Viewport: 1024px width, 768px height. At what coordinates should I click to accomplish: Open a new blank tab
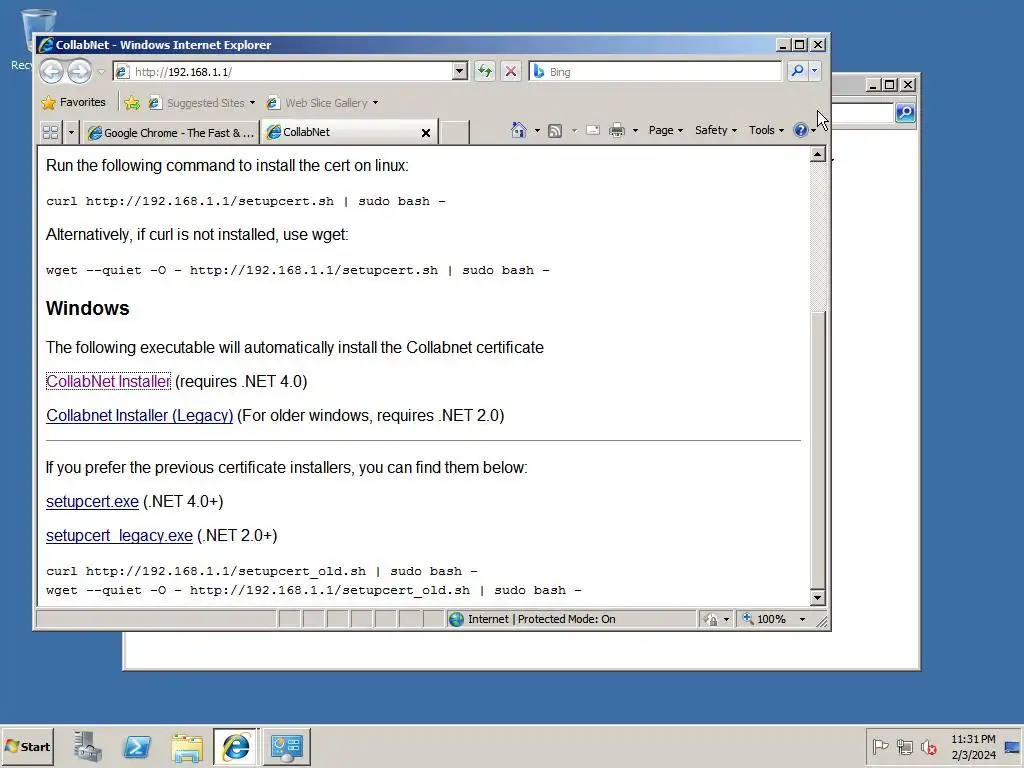coord(454,133)
